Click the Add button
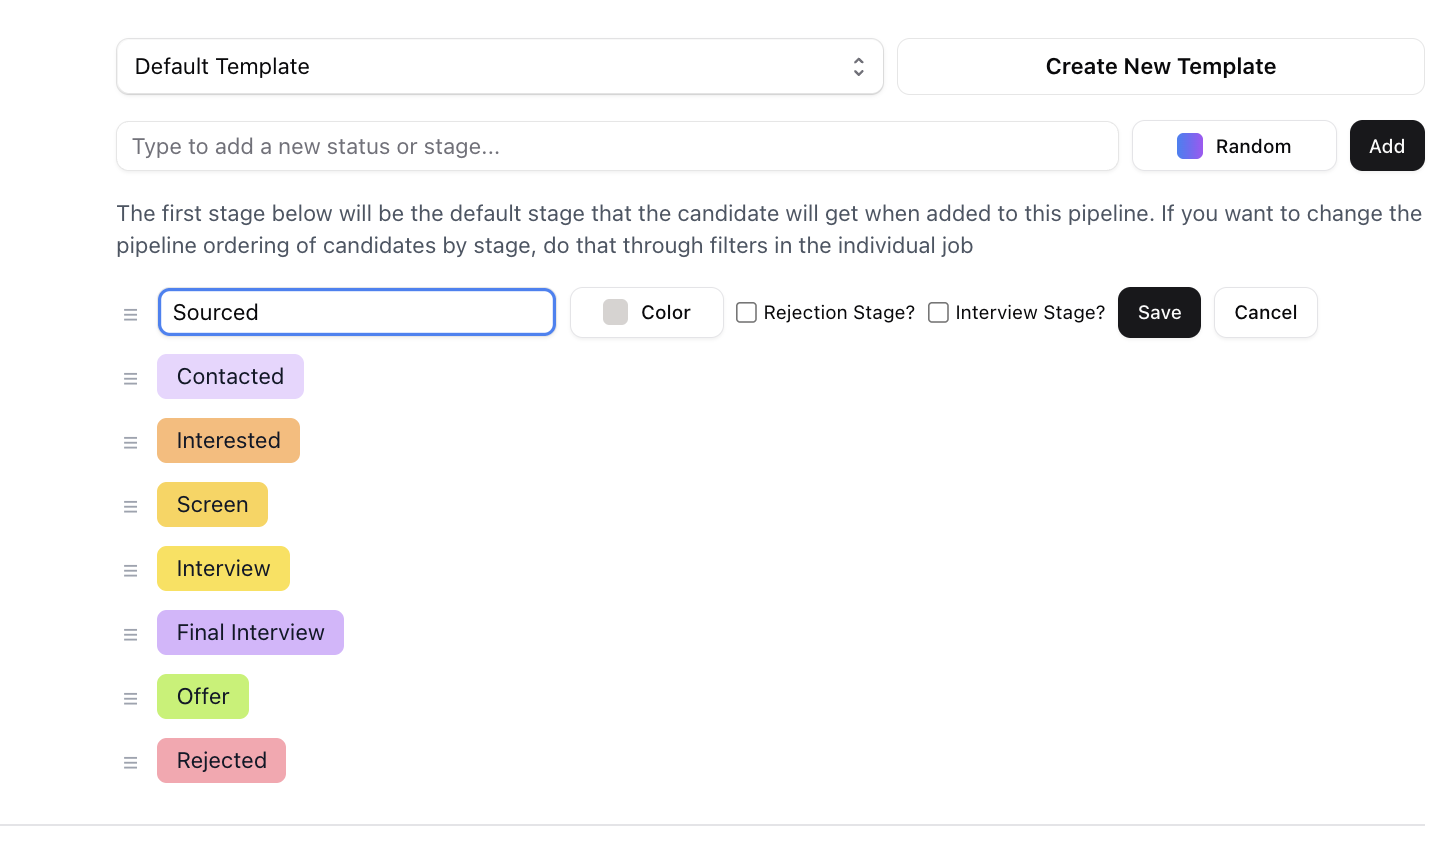The image size is (1454, 844). coord(1387,146)
